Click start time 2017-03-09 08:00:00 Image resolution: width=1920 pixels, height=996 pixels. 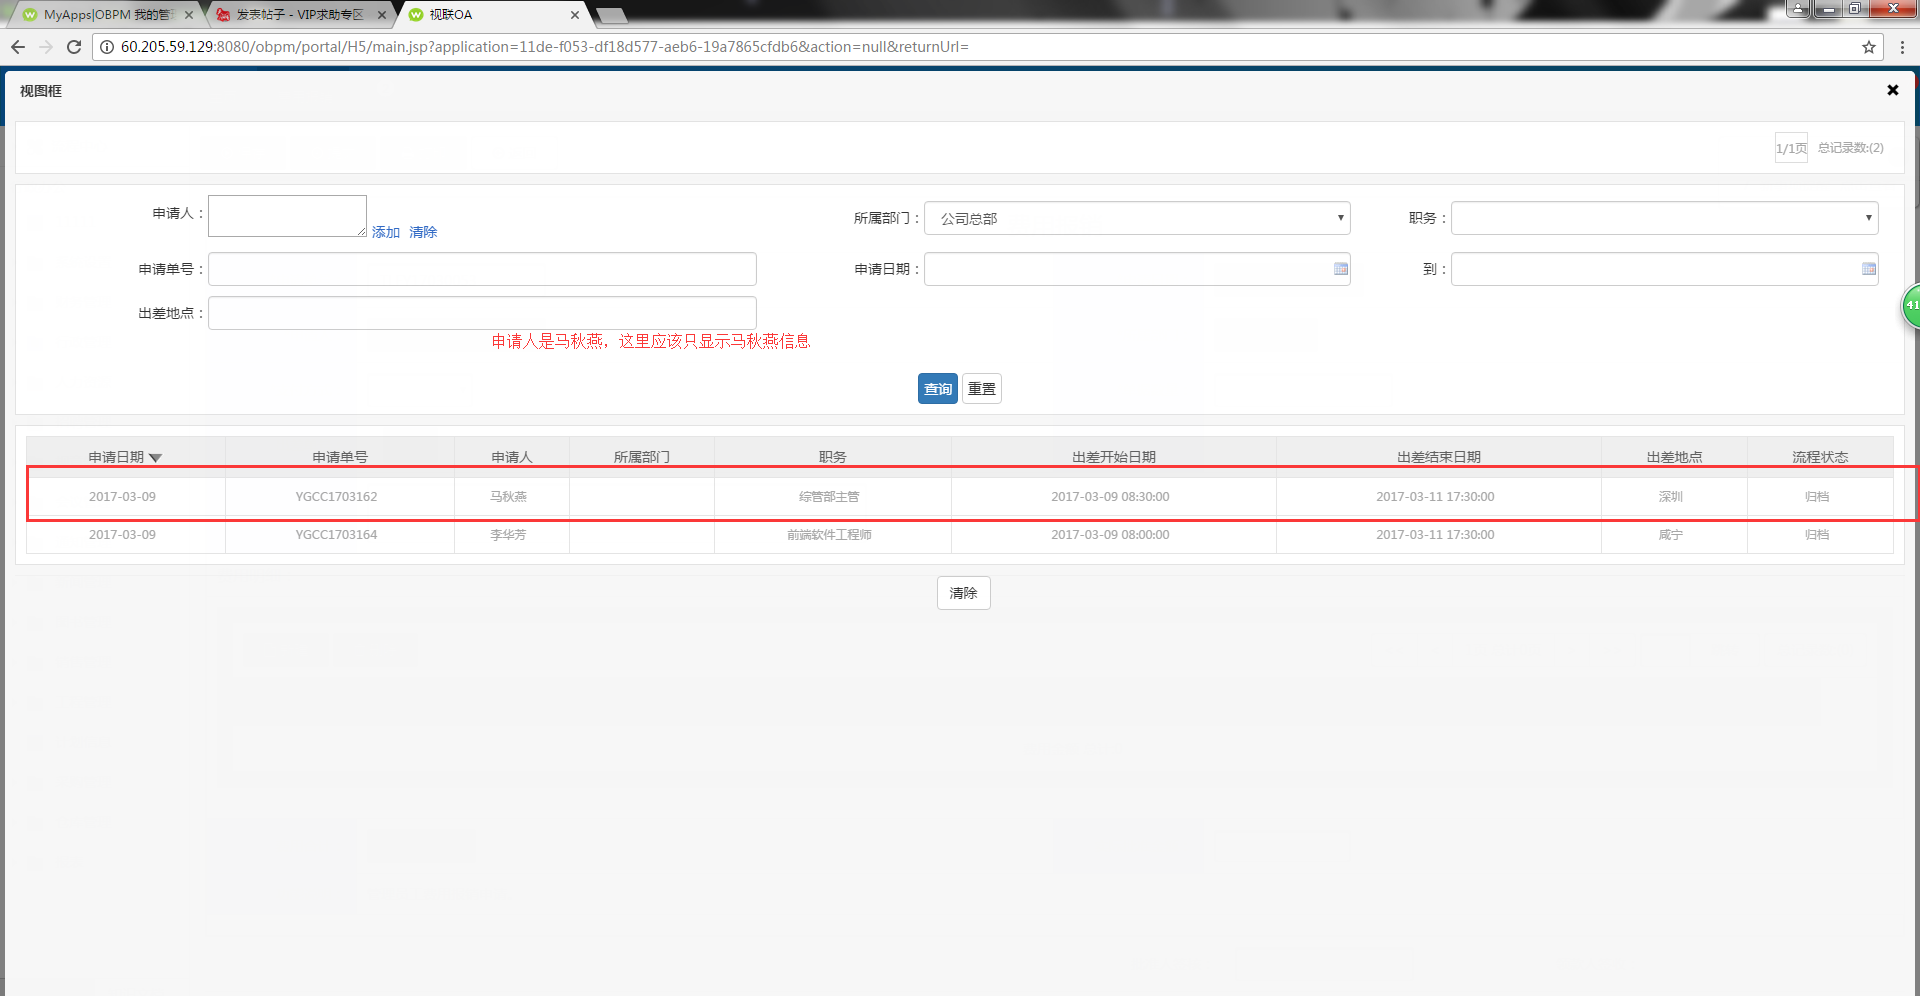point(1110,535)
